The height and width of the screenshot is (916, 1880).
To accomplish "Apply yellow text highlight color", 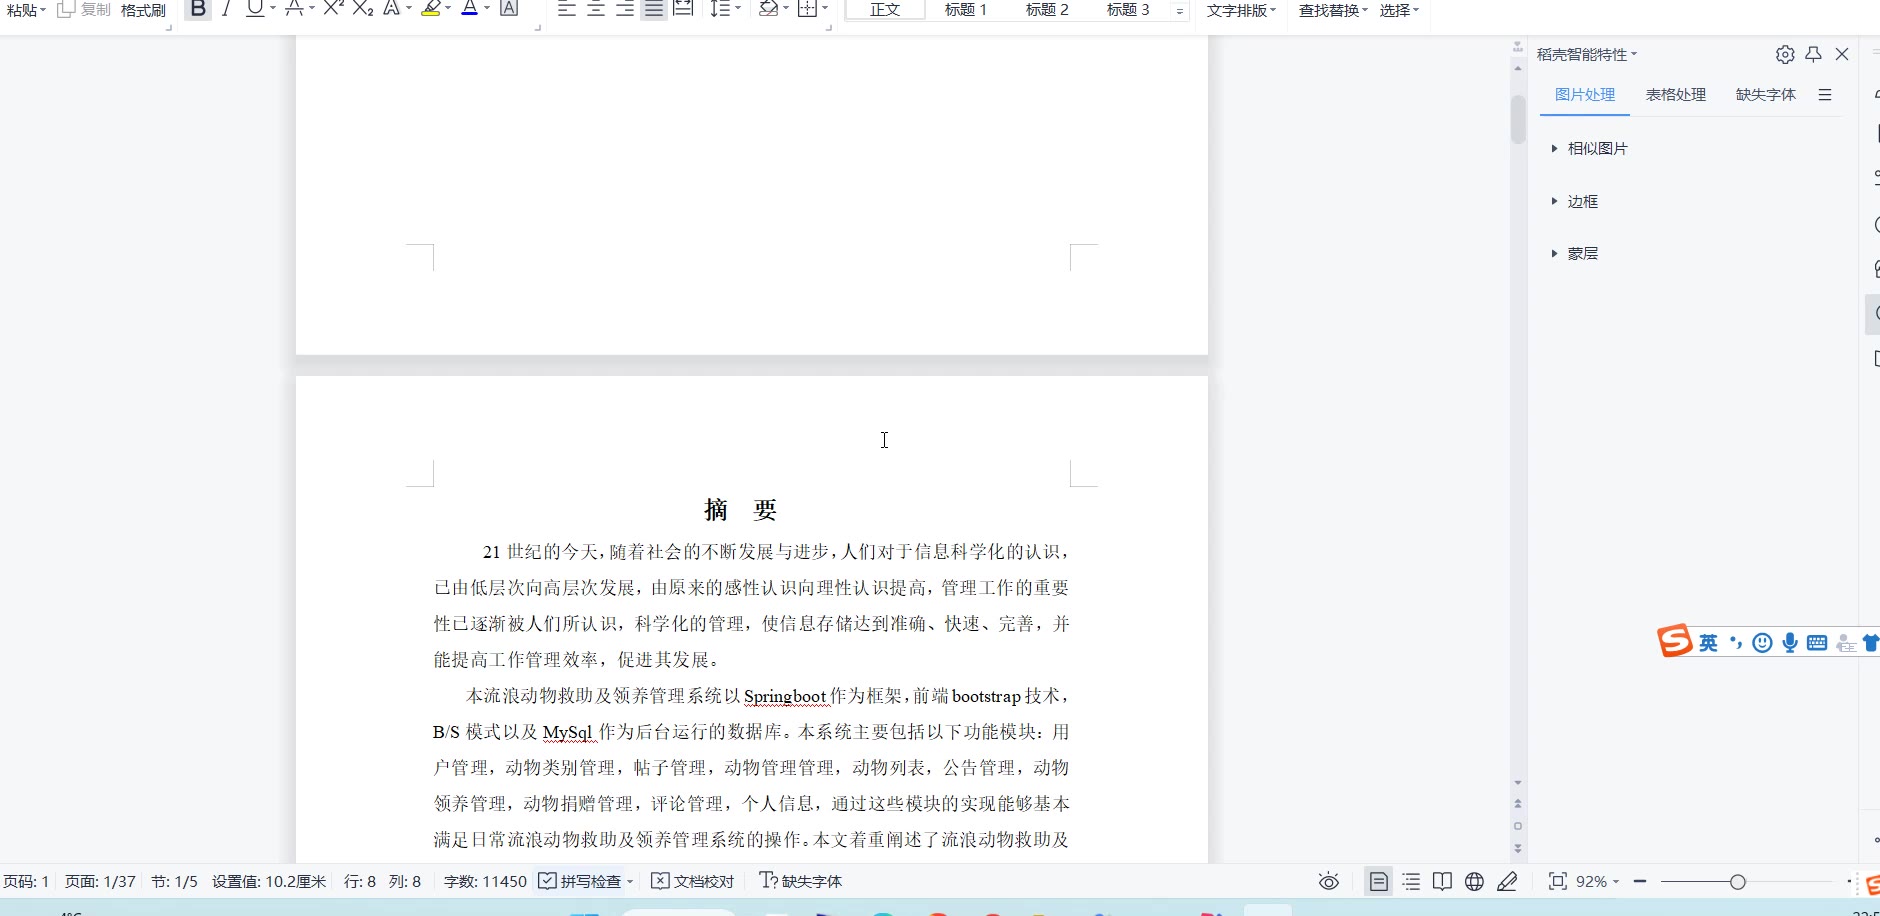I will coord(431,9).
